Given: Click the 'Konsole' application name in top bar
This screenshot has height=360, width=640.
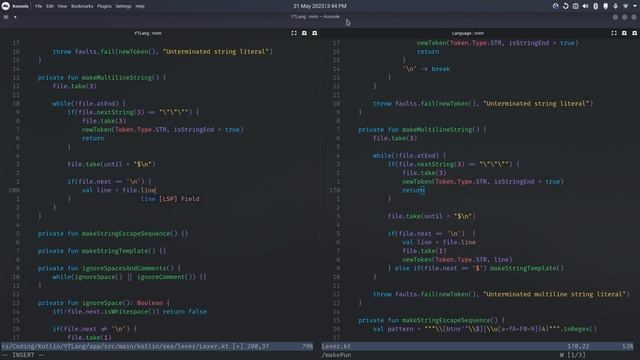Looking at the screenshot, I should coord(20,6).
